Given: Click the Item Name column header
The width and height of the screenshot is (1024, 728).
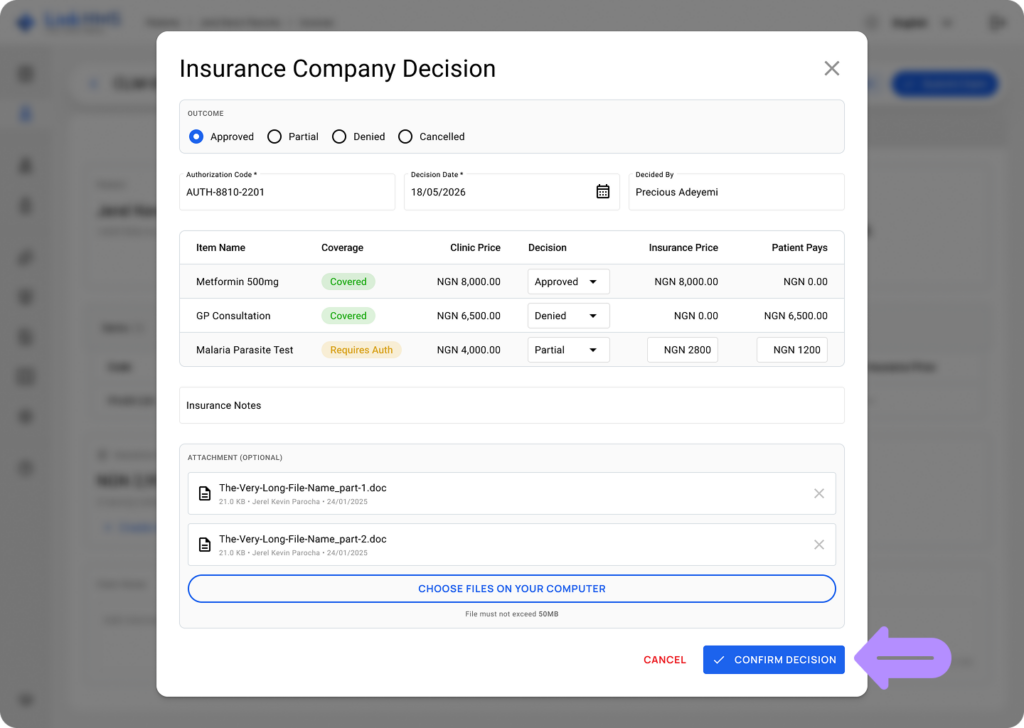Looking at the screenshot, I should [221, 247].
